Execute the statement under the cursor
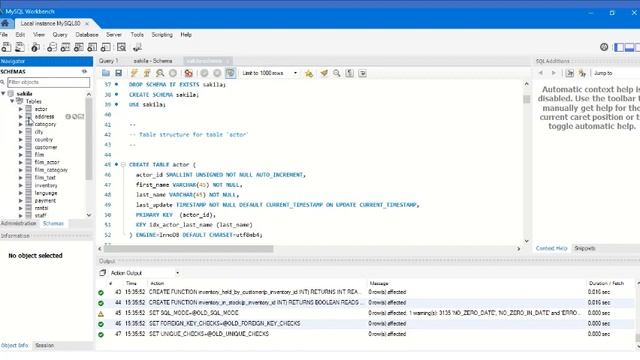The height and width of the screenshot is (360, 640). pos(147,73)
